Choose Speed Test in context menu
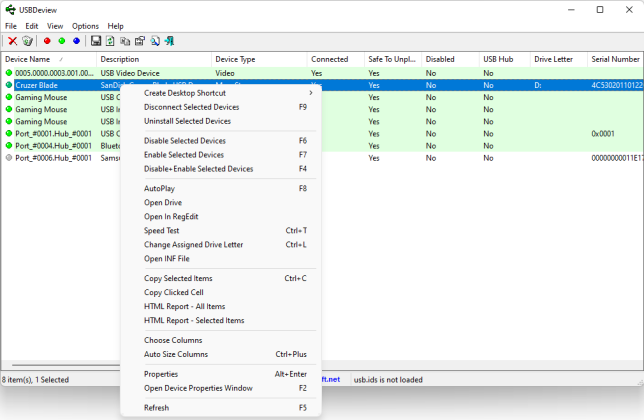The image size is (644, 420). pyautogui.click(x=162, y=230)
